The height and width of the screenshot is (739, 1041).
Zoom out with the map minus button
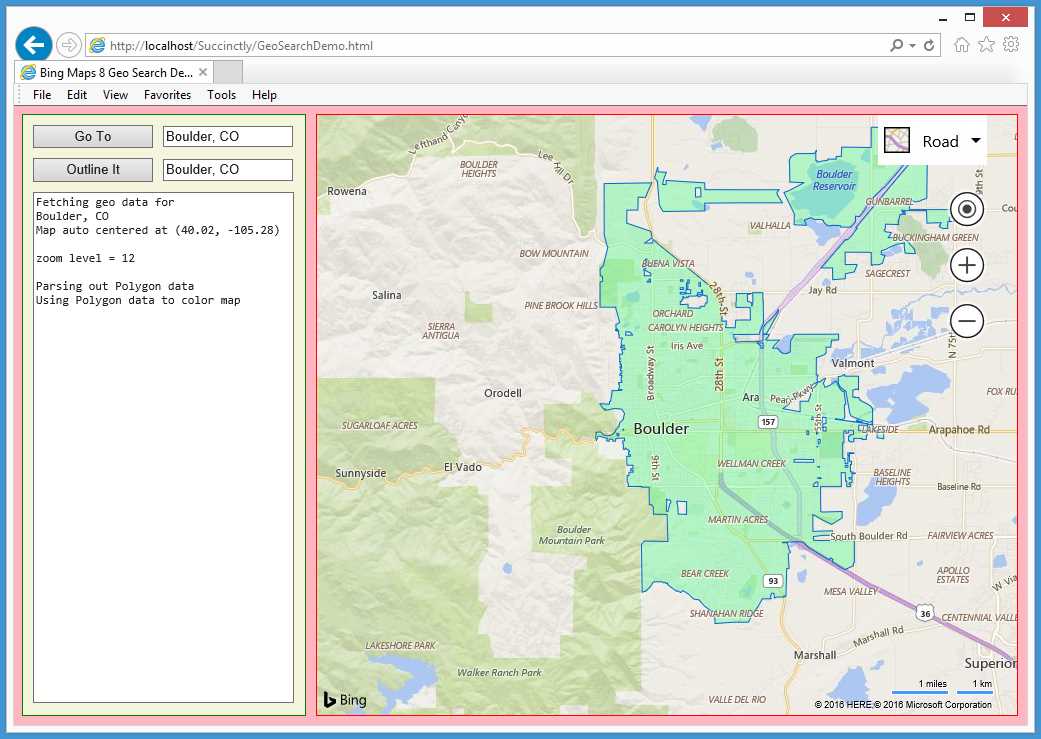(x=967, y=321)
